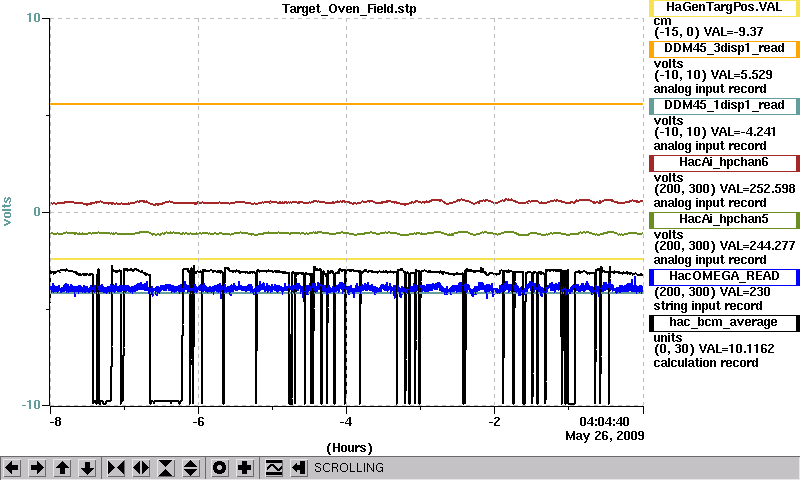Zoom out the time axis (outward triangles)
The image size is (800, 480).
(141, 468)
